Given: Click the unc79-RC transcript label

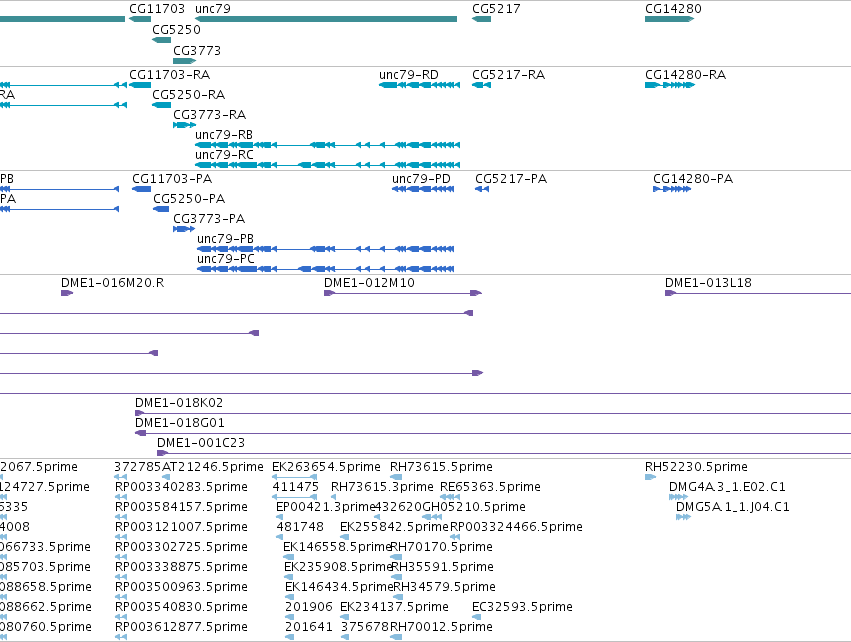Looking at the screenshot, I should pos(224,154).
